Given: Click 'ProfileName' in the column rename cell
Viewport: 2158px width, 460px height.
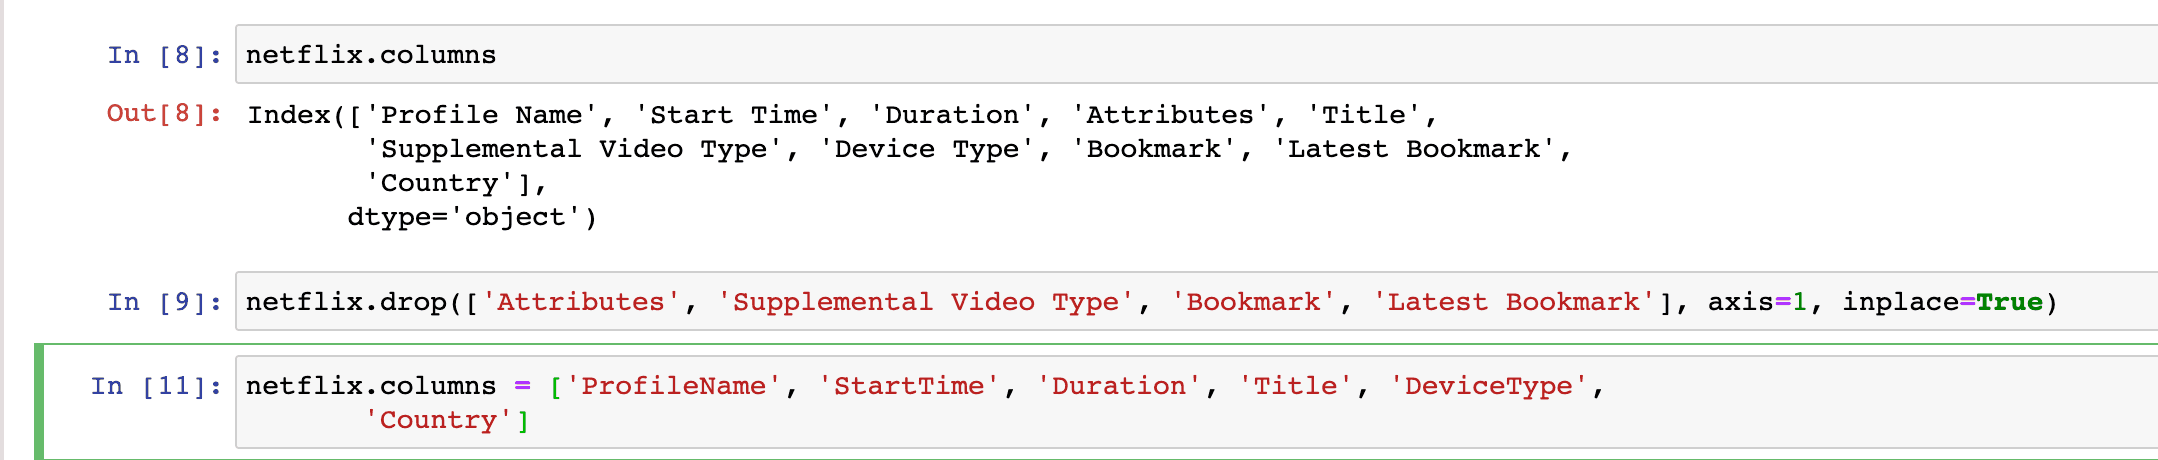Looking at the screenshot, I should (x=673, y=386).
